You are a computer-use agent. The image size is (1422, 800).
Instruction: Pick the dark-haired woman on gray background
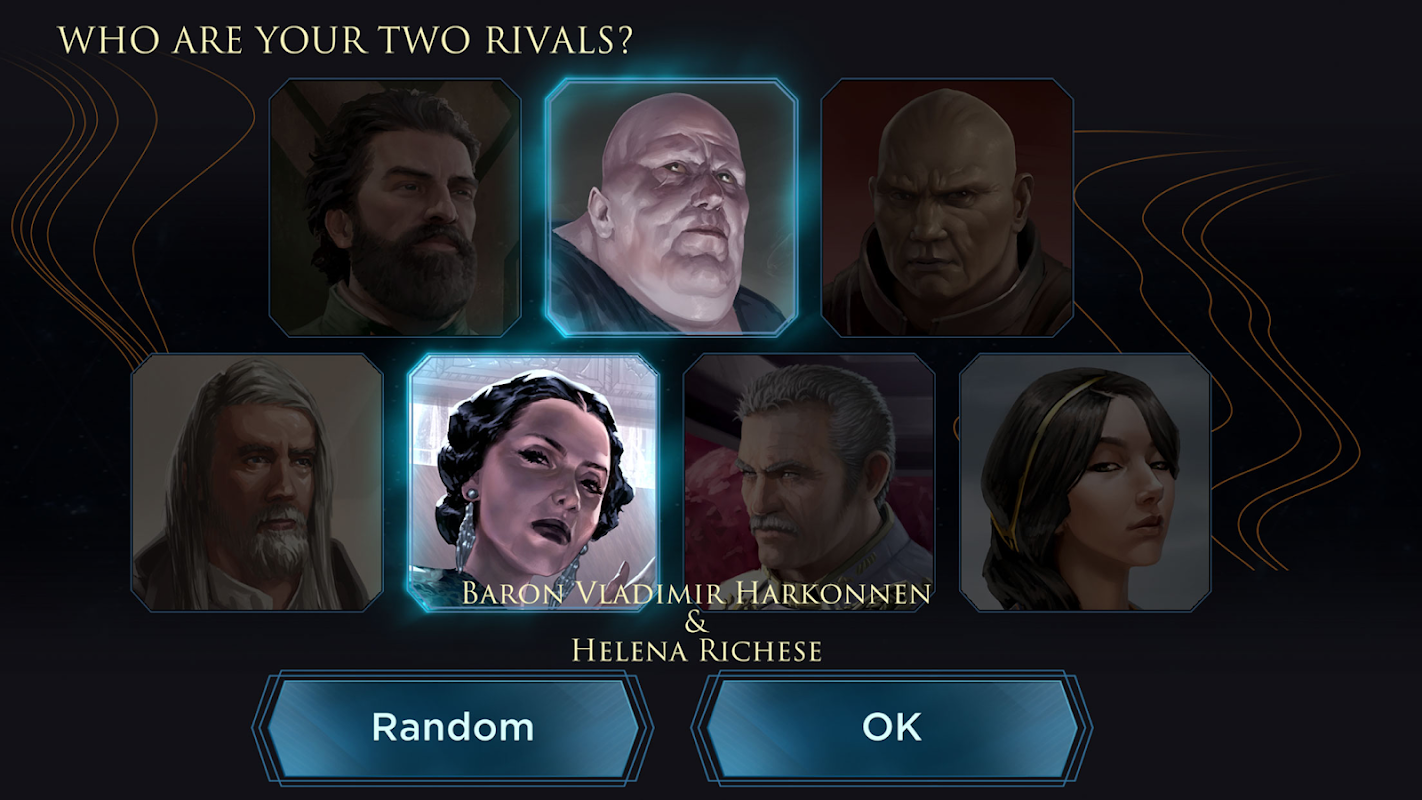pyautogui.click(x=1086, y=482)
